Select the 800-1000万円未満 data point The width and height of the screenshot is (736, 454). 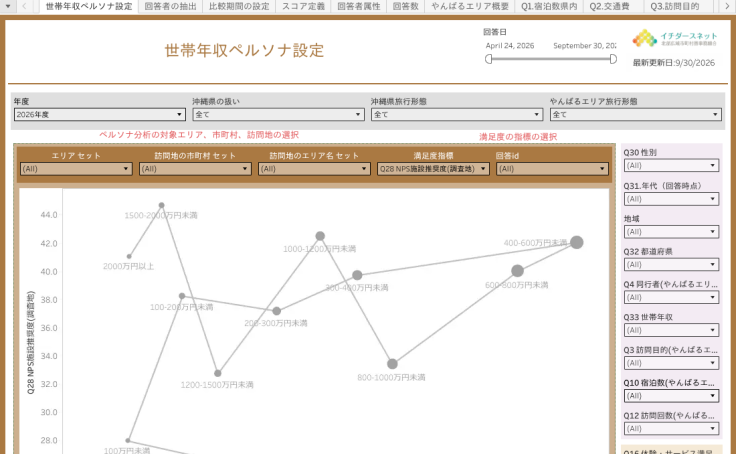392,364
